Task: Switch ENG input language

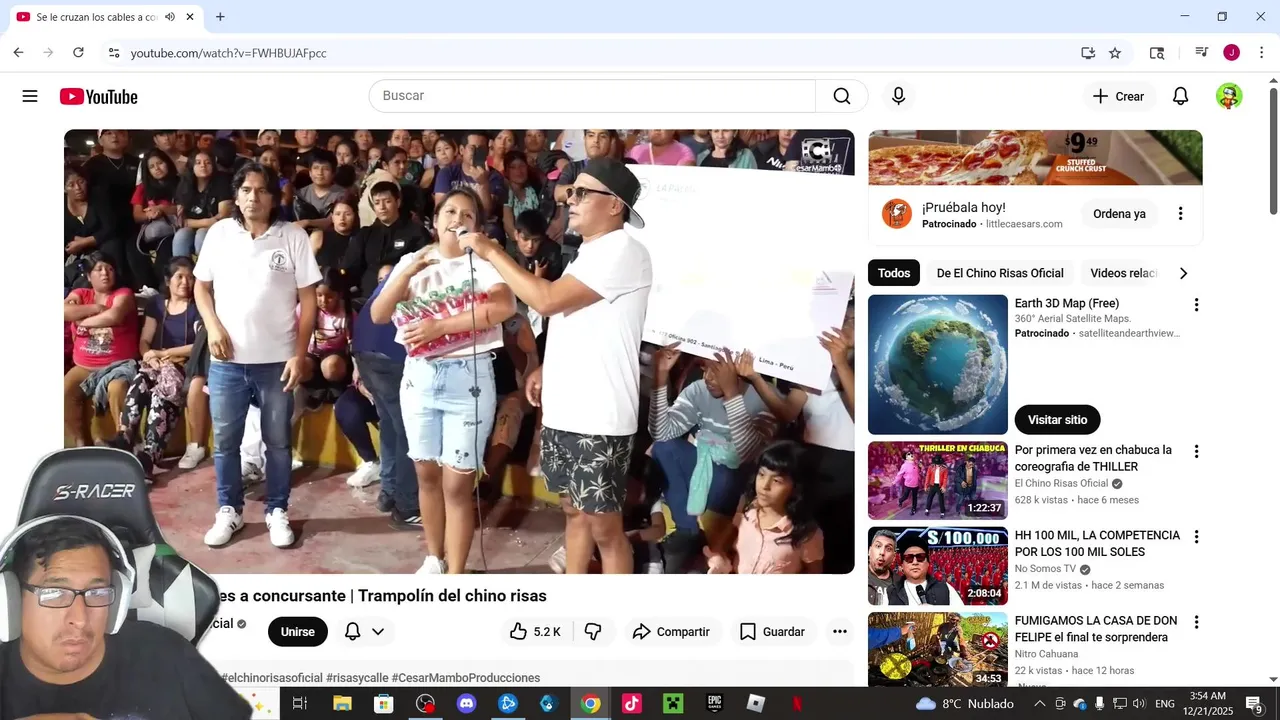Action: tap(1165, 704)
